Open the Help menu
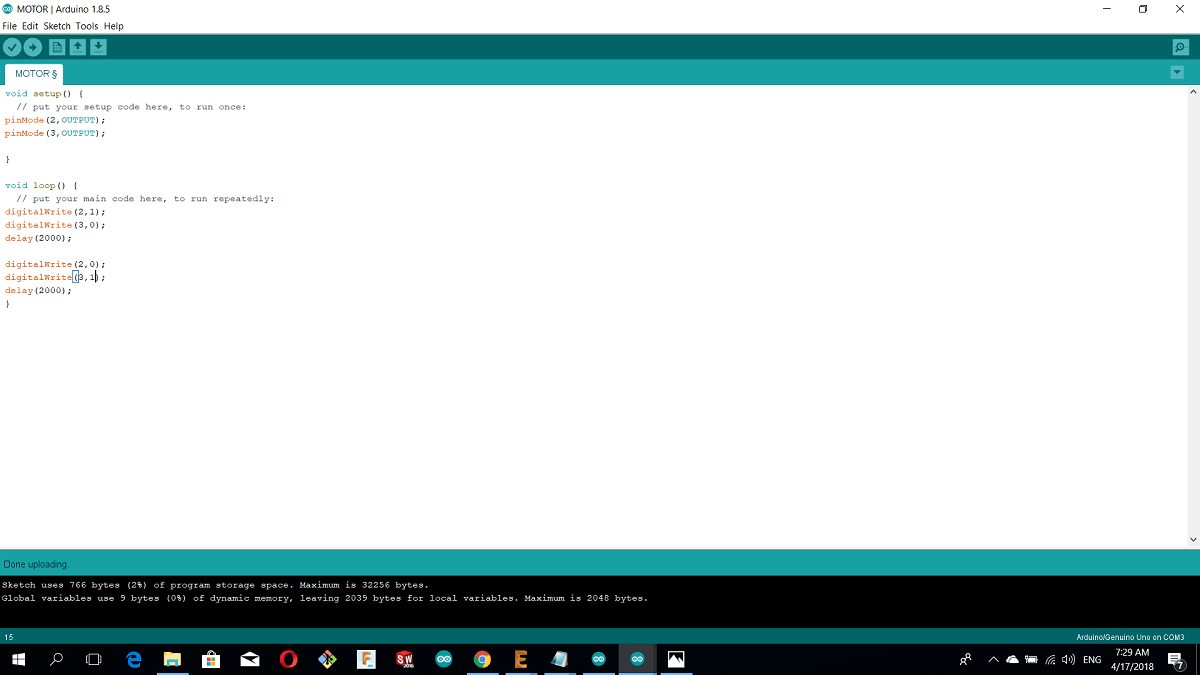 113,26
